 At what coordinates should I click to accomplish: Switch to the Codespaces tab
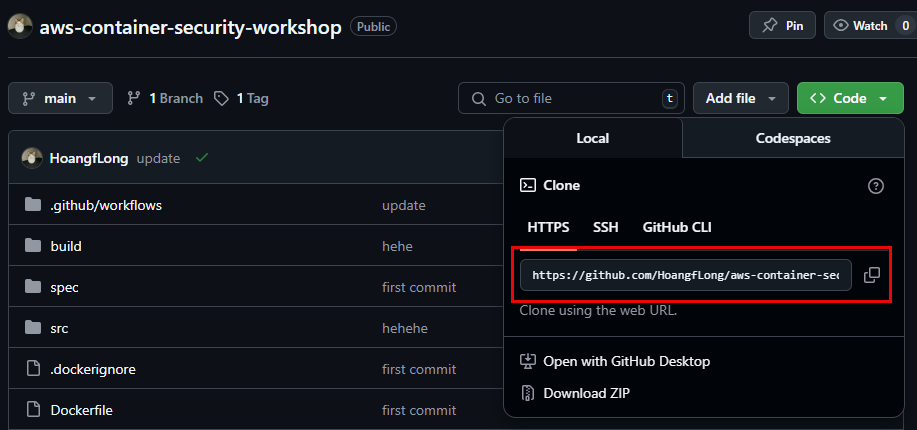793,138
